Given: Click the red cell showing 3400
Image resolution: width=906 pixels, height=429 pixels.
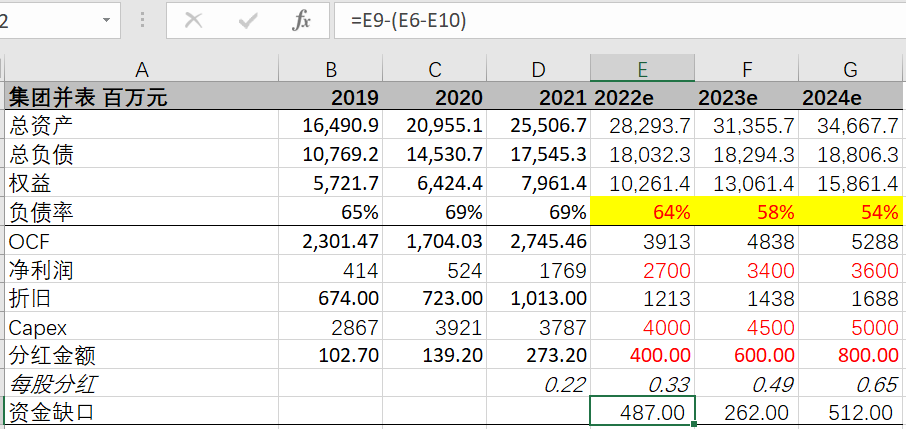Looking at the screenshot, I should [x=747, y=269].
